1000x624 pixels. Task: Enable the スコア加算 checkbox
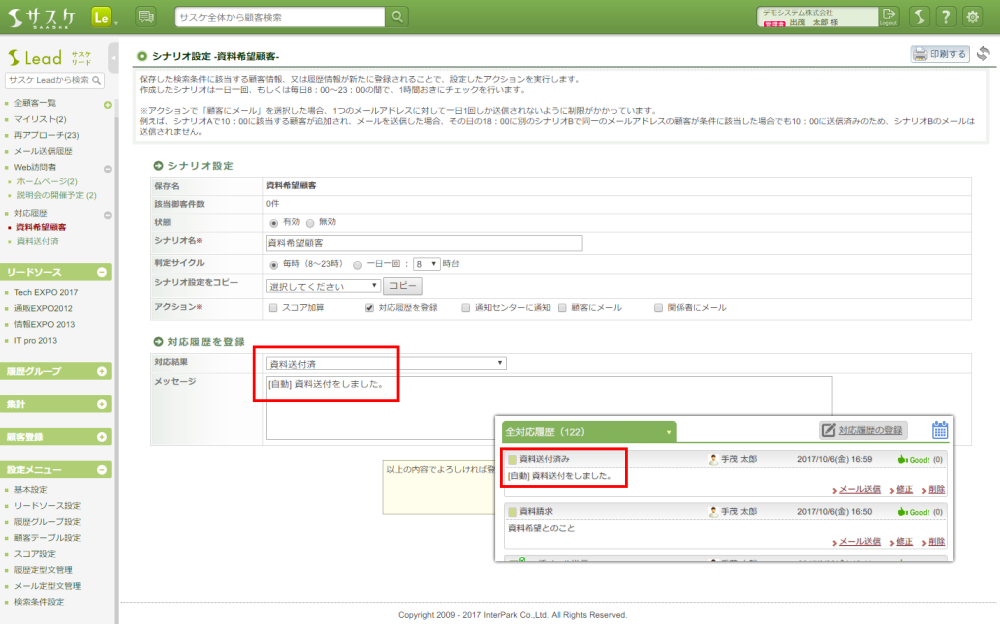(273, 308)
